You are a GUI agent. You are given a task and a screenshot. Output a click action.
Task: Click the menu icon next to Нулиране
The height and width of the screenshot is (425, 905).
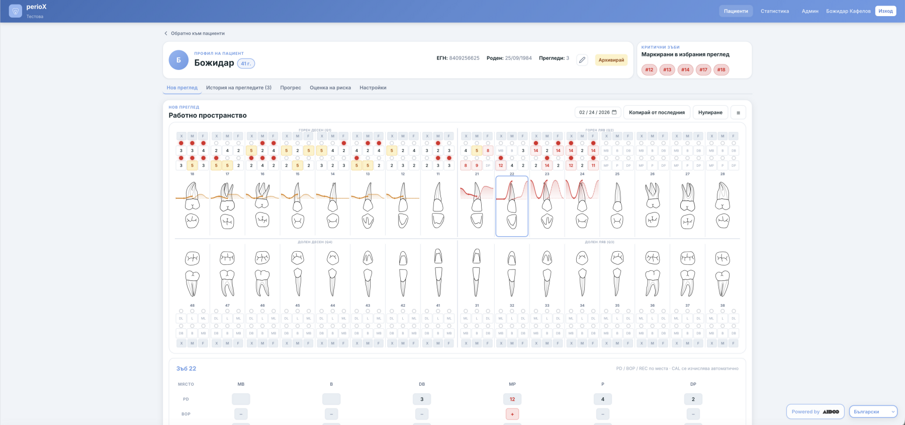click(738, 112)
